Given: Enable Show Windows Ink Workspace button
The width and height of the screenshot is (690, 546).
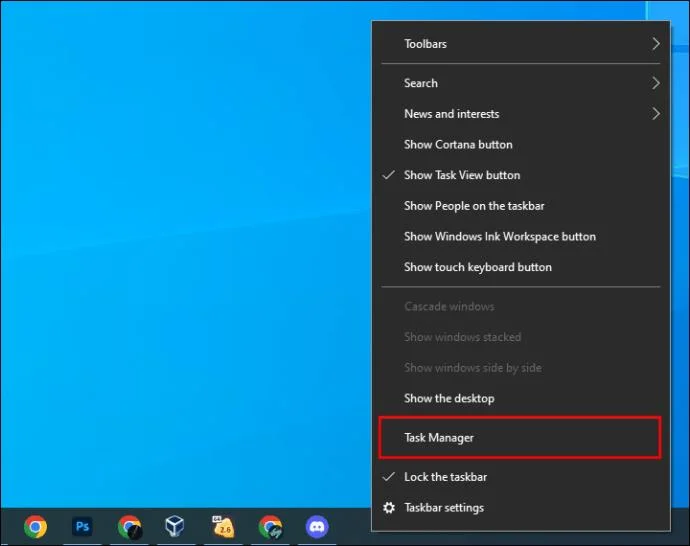Looking at the screenshot, I should pos(521,237).
